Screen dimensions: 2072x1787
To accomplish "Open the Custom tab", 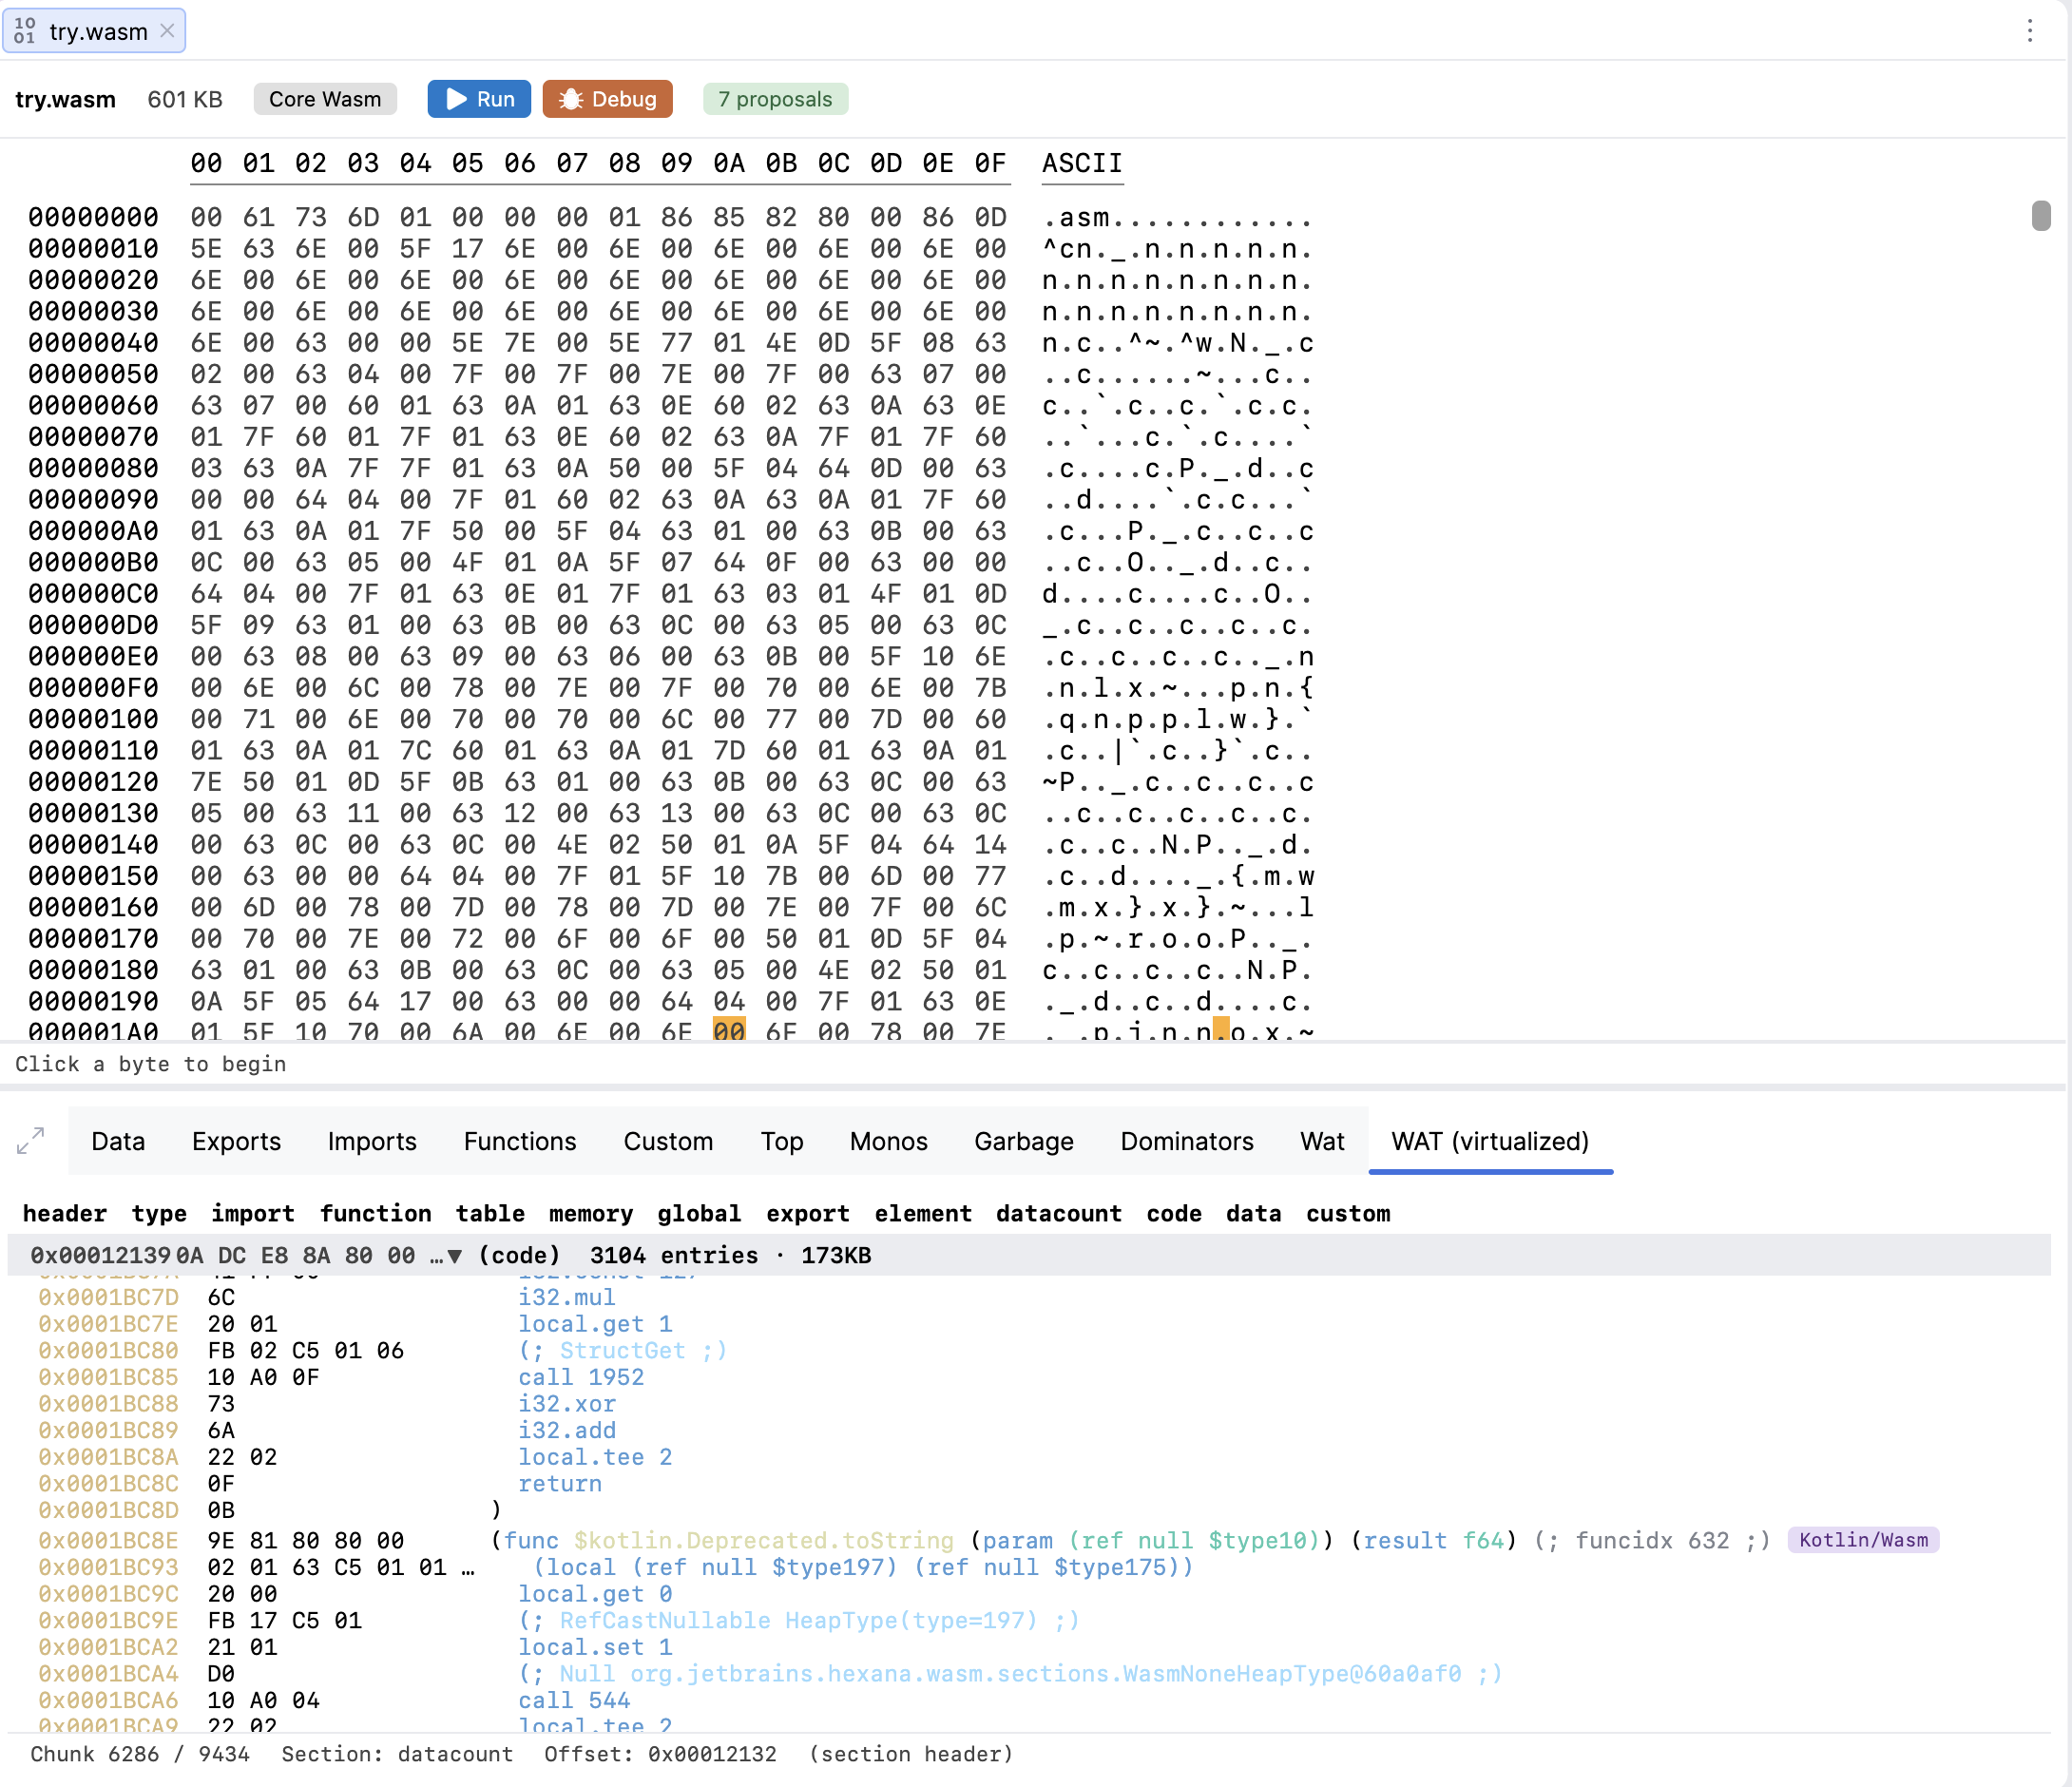I will pos(668,1141).
